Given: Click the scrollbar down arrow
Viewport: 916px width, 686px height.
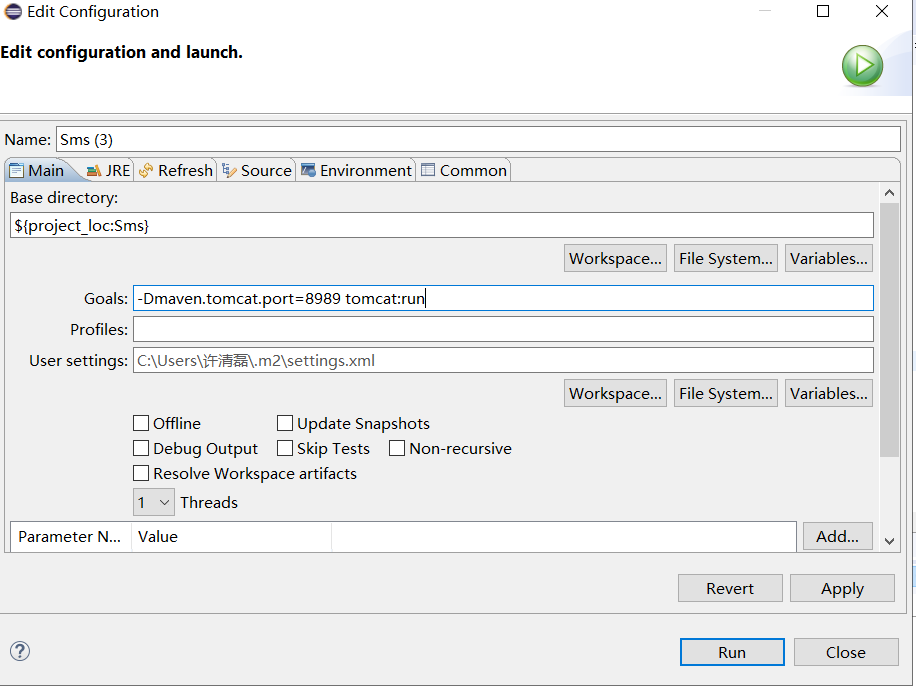Looking at the screenshot, I should [889, 542].
